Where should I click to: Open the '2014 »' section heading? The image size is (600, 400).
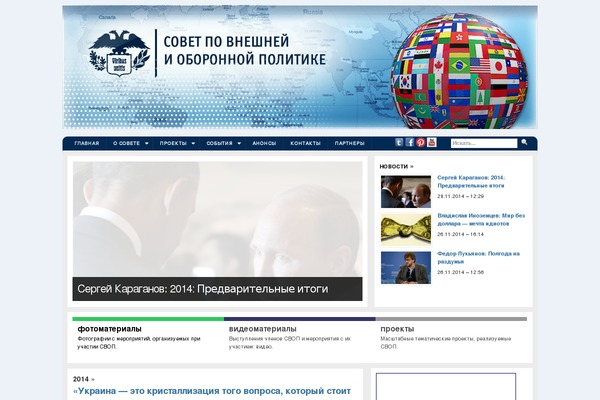pos(84,379)
